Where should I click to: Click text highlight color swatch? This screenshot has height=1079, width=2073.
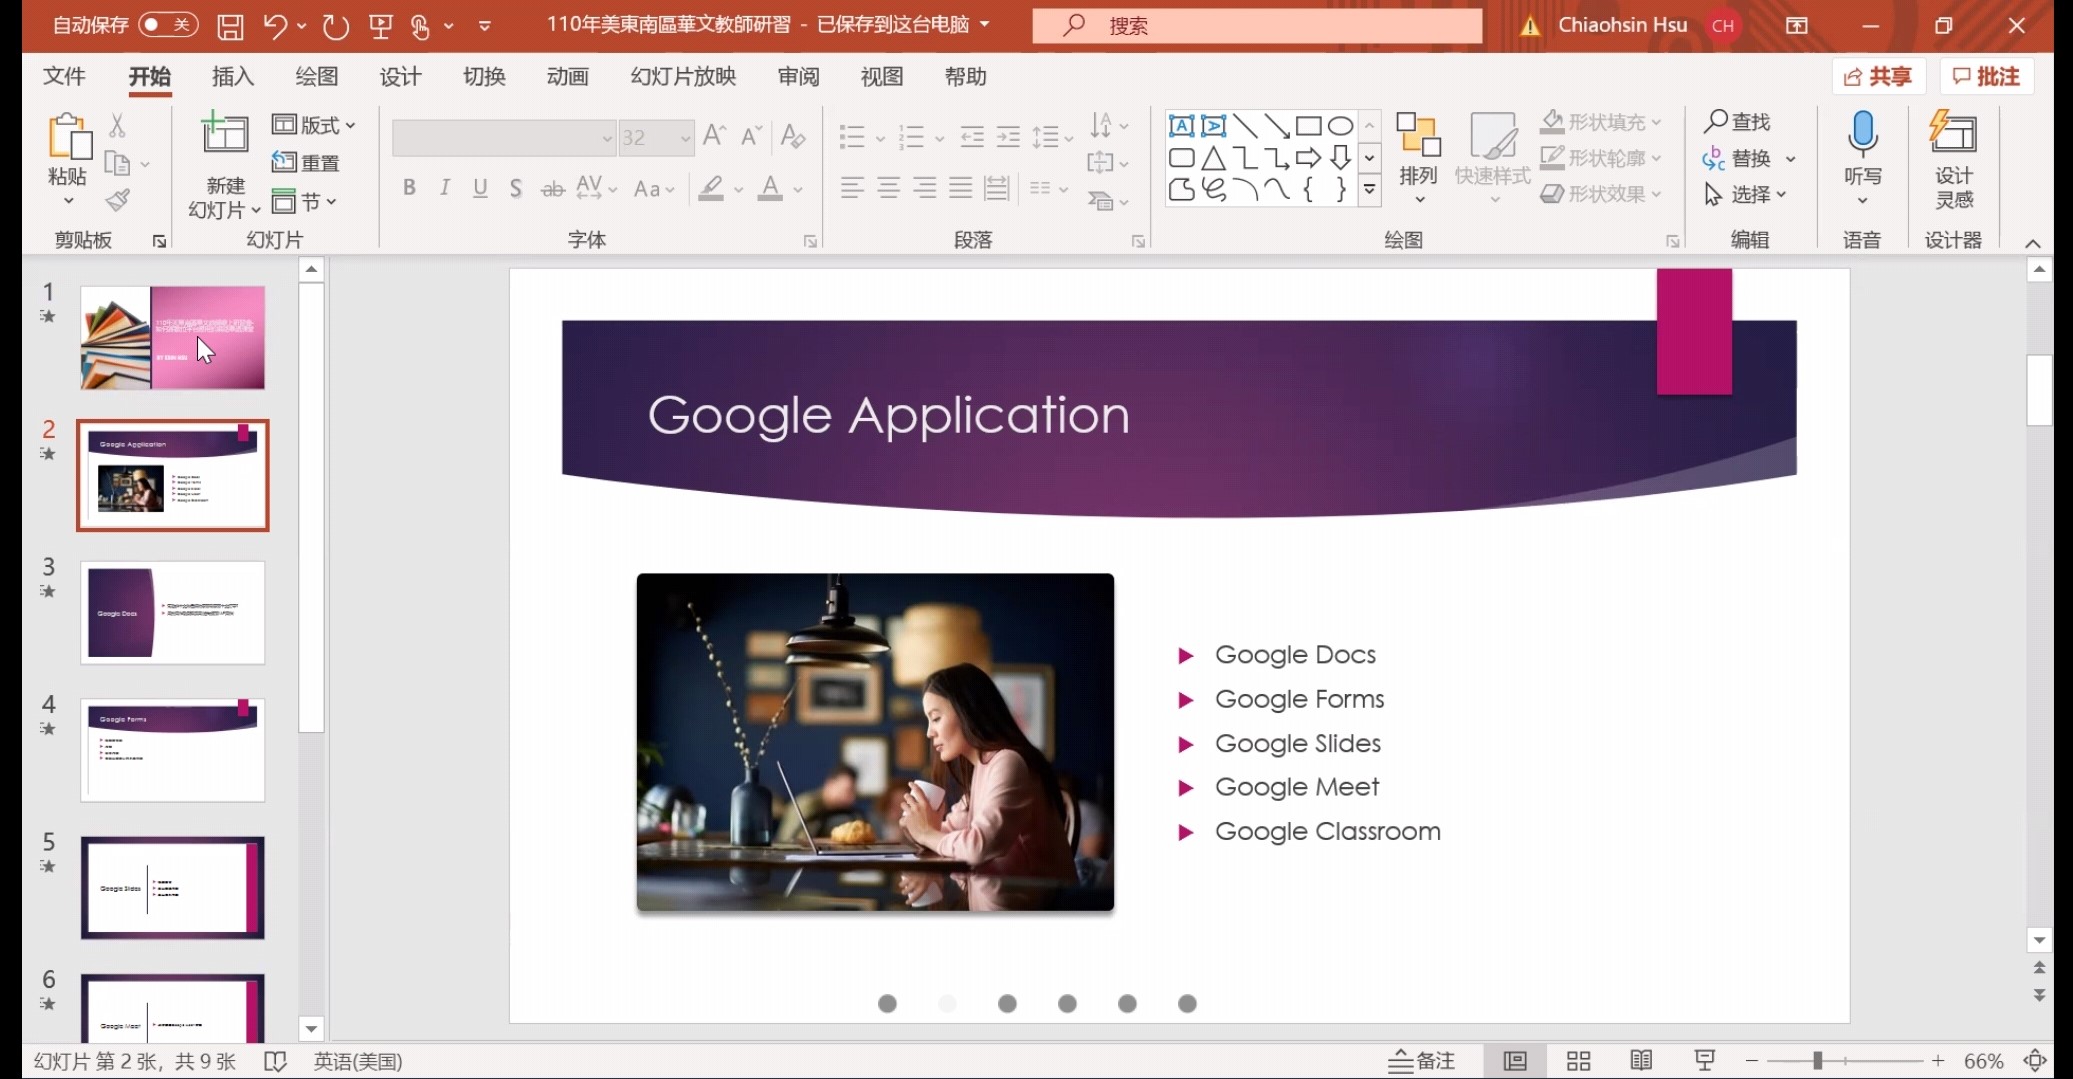[711, 188]
